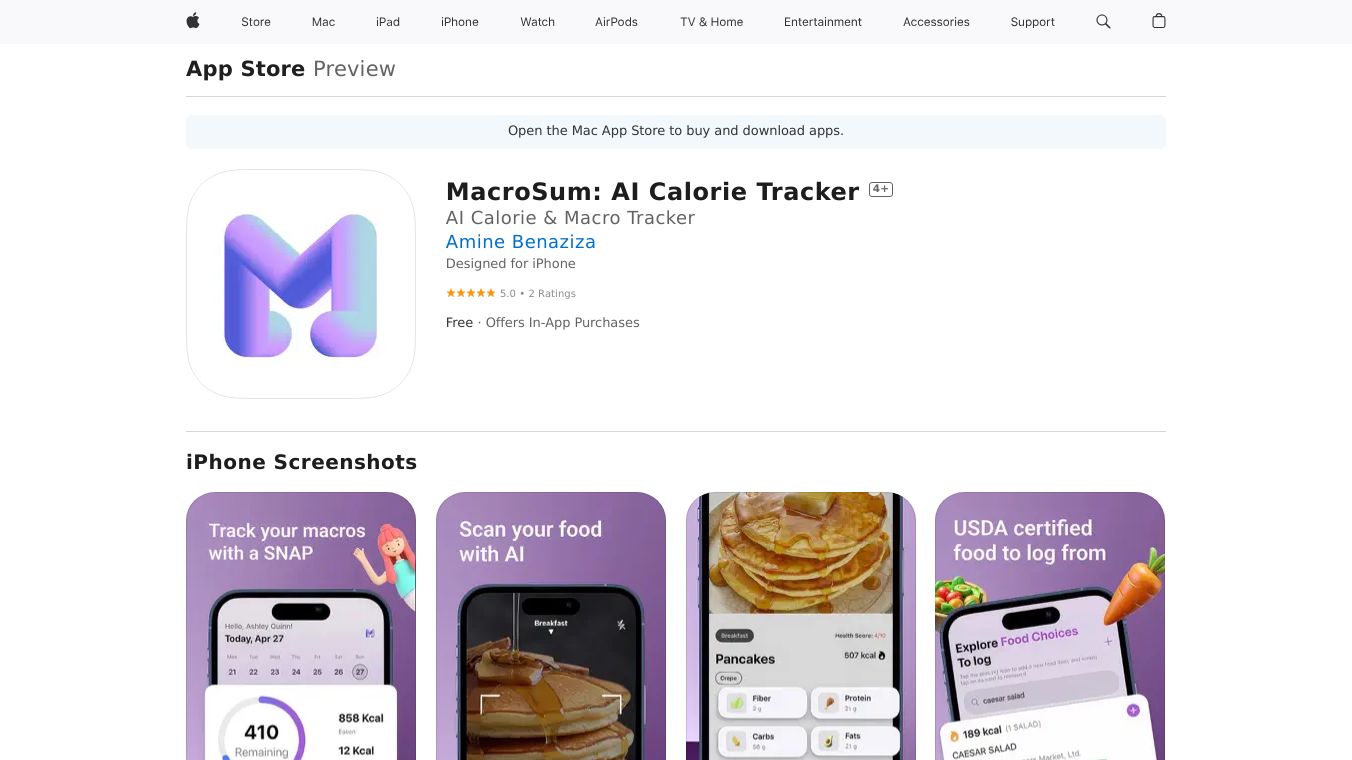View the 'USDA certified food' screenshot

[1050, 626]
